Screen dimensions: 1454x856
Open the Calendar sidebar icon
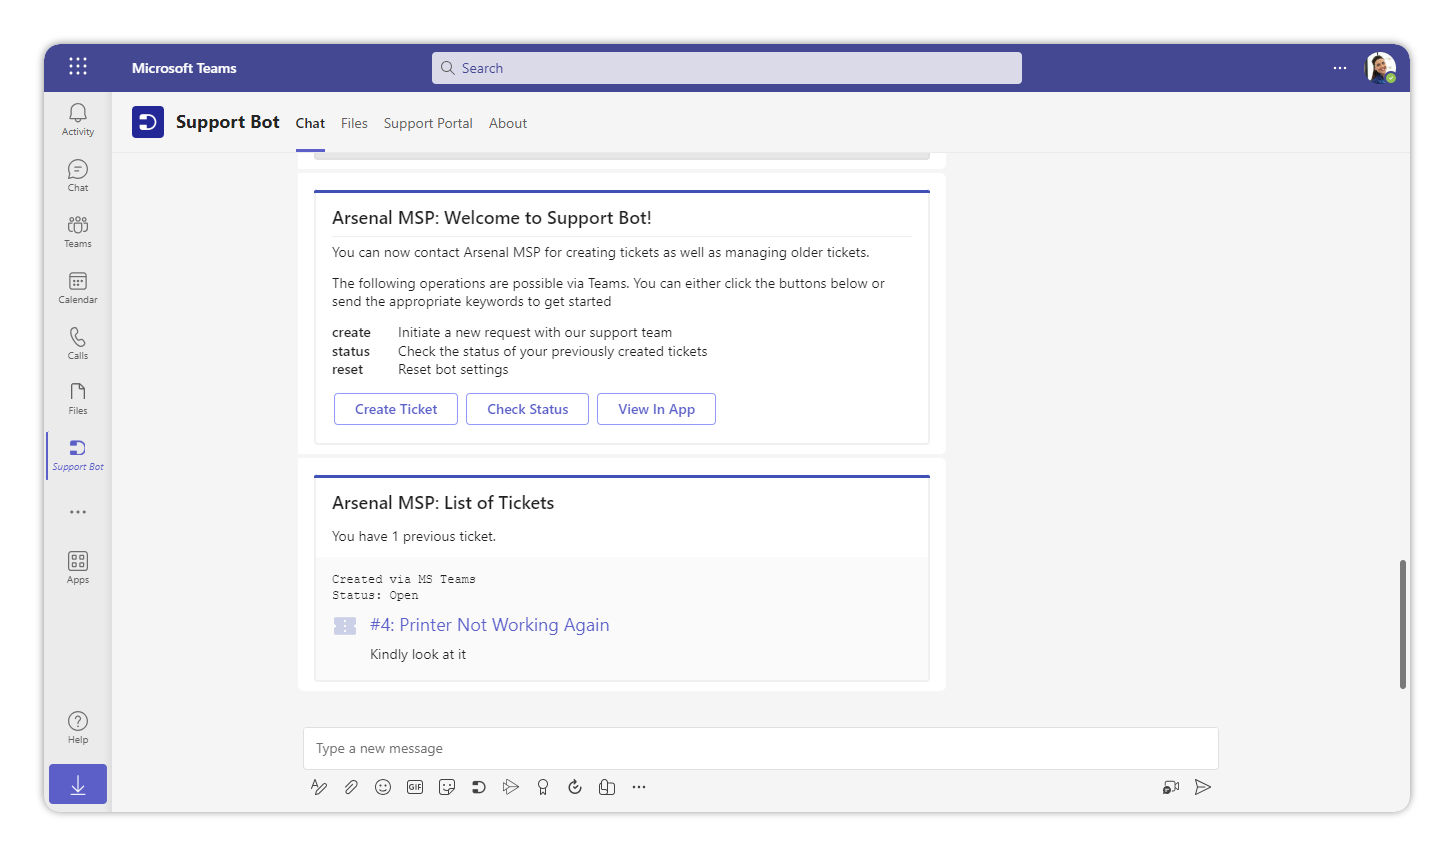click(x=78, y=287)
